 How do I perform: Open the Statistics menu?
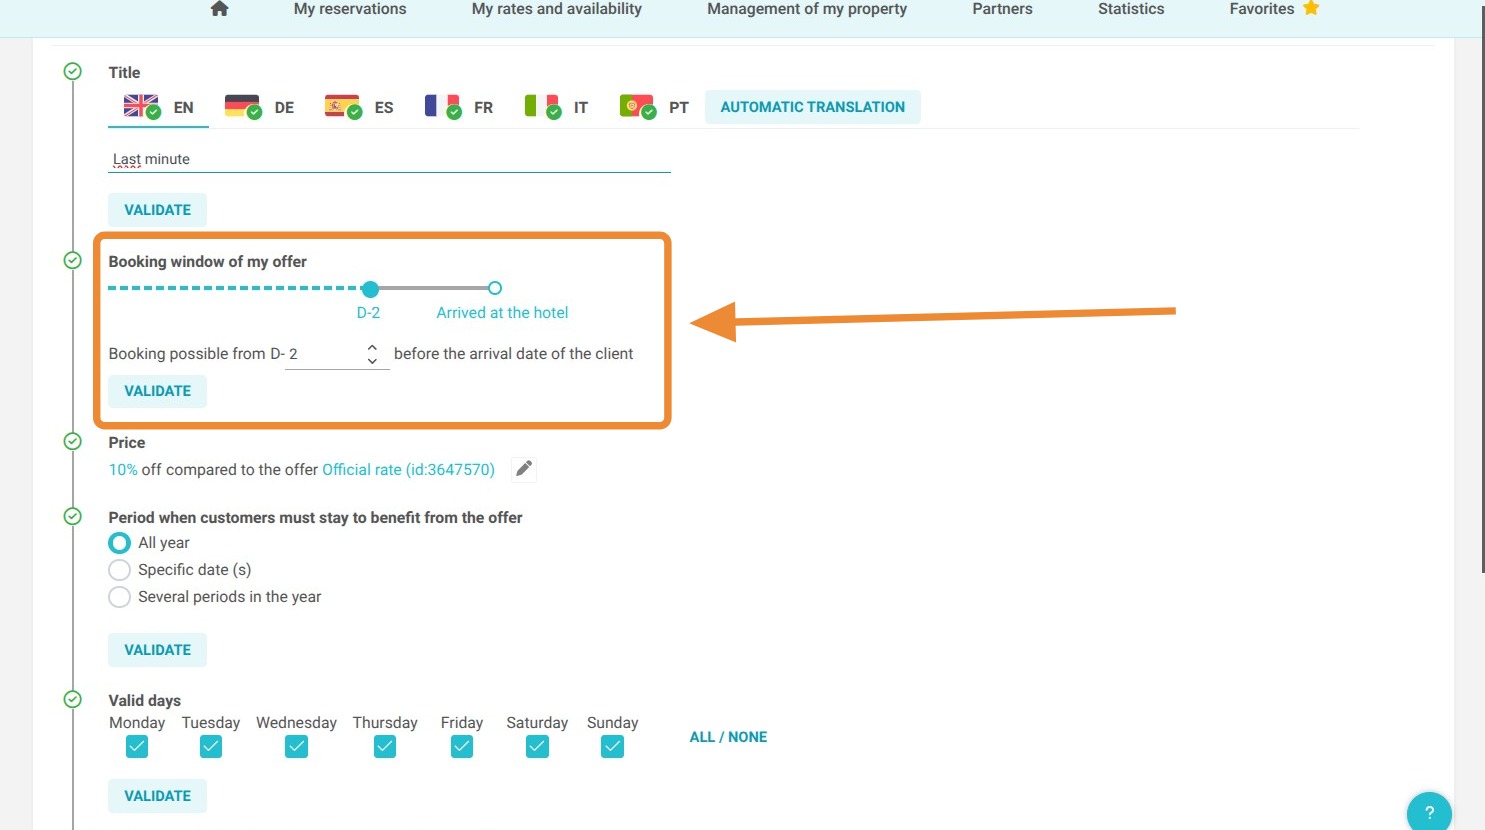coord(1131,9)
